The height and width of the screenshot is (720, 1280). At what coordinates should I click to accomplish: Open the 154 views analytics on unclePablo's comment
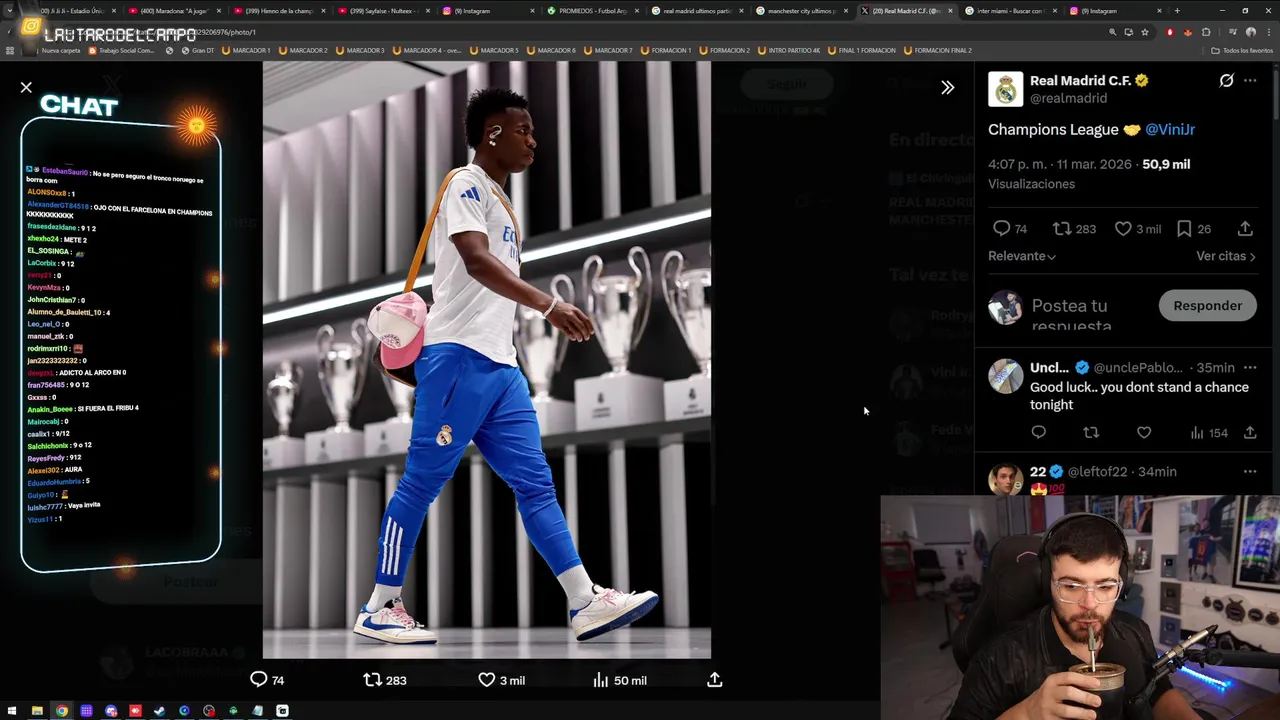click(1208, 433)
